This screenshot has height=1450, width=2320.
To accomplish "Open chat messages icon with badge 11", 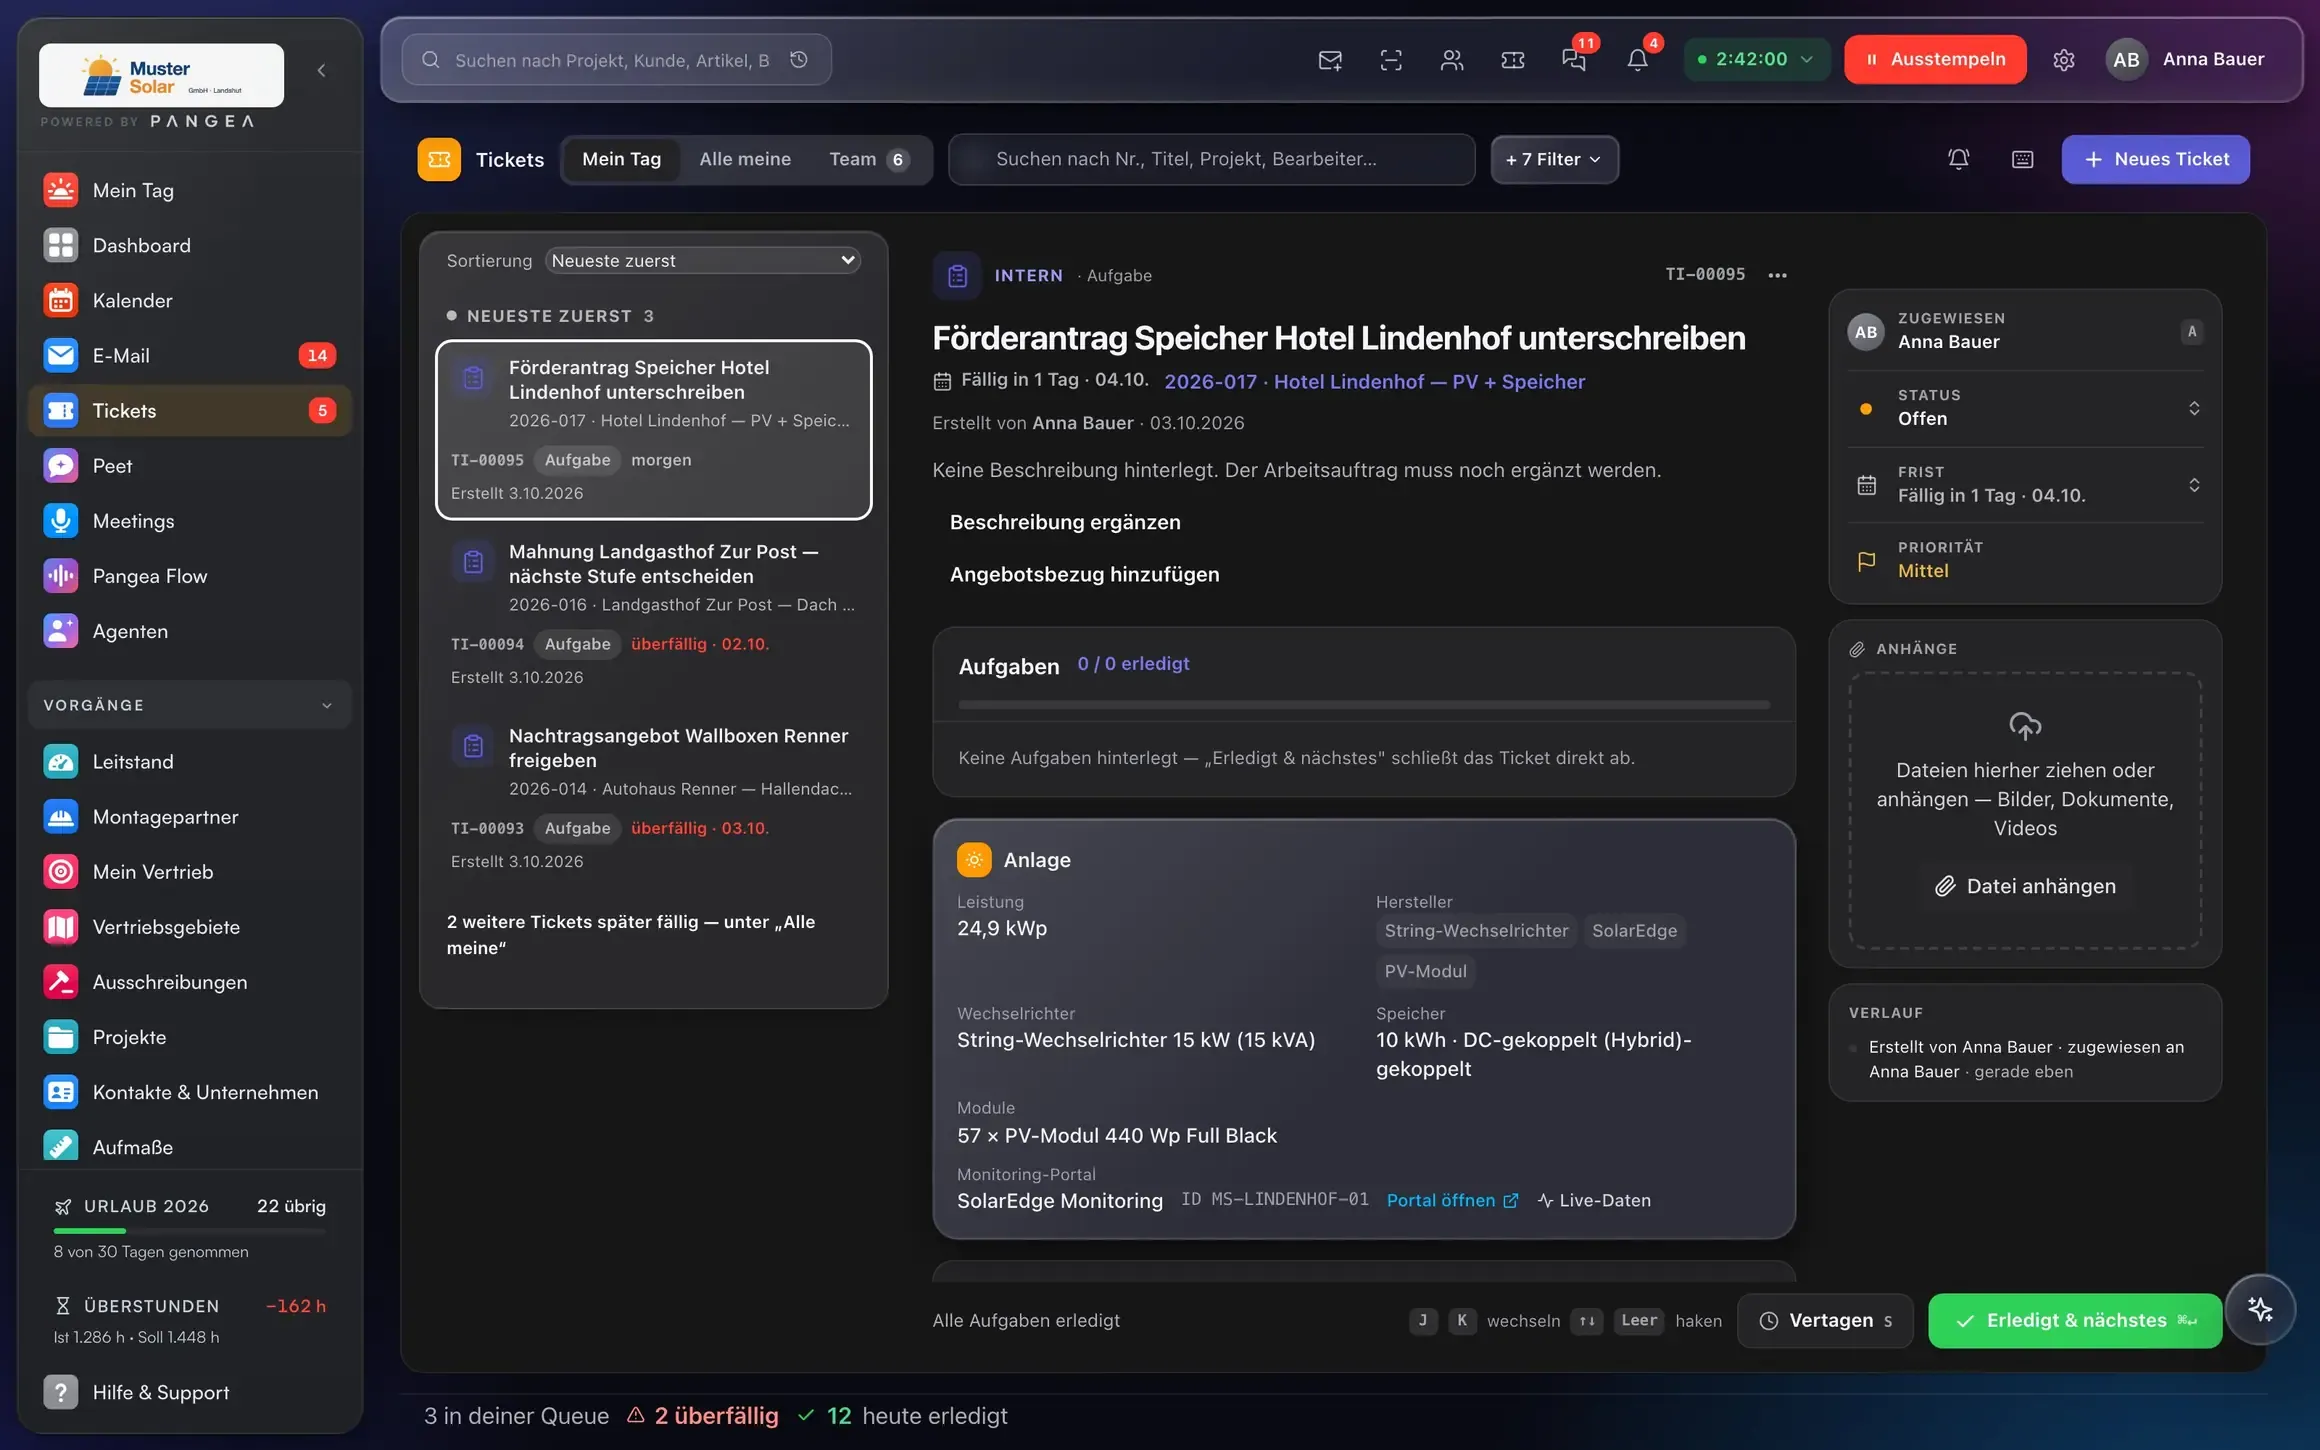I will tap(1575, 60).
